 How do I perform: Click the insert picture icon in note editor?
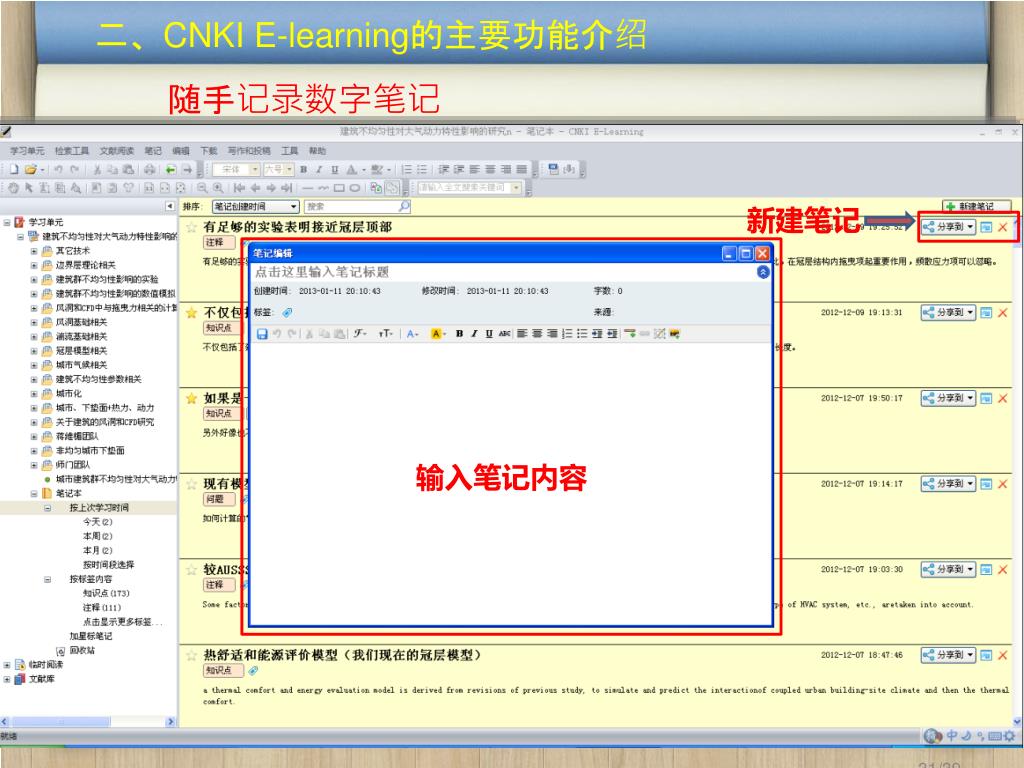pyautogui.click(x=675, y=334)
